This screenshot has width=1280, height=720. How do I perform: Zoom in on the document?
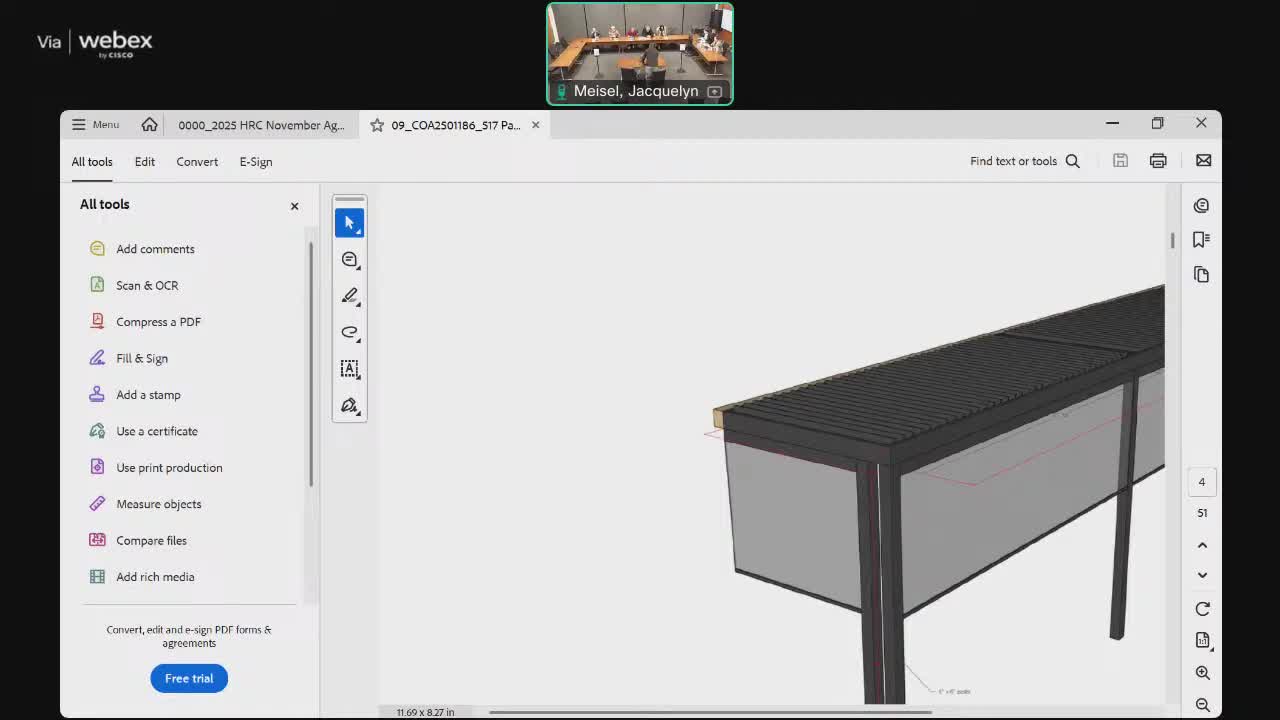(x=1202, y=673)
